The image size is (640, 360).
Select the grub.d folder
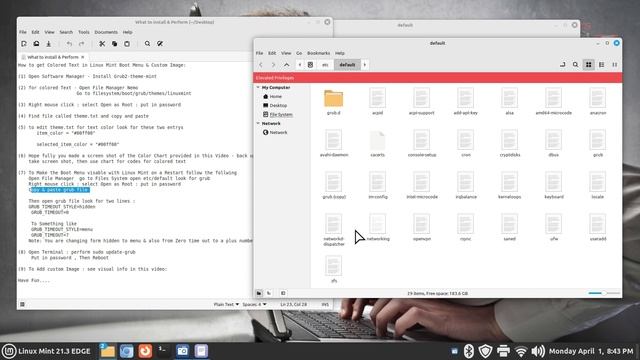tap(333, 102)
